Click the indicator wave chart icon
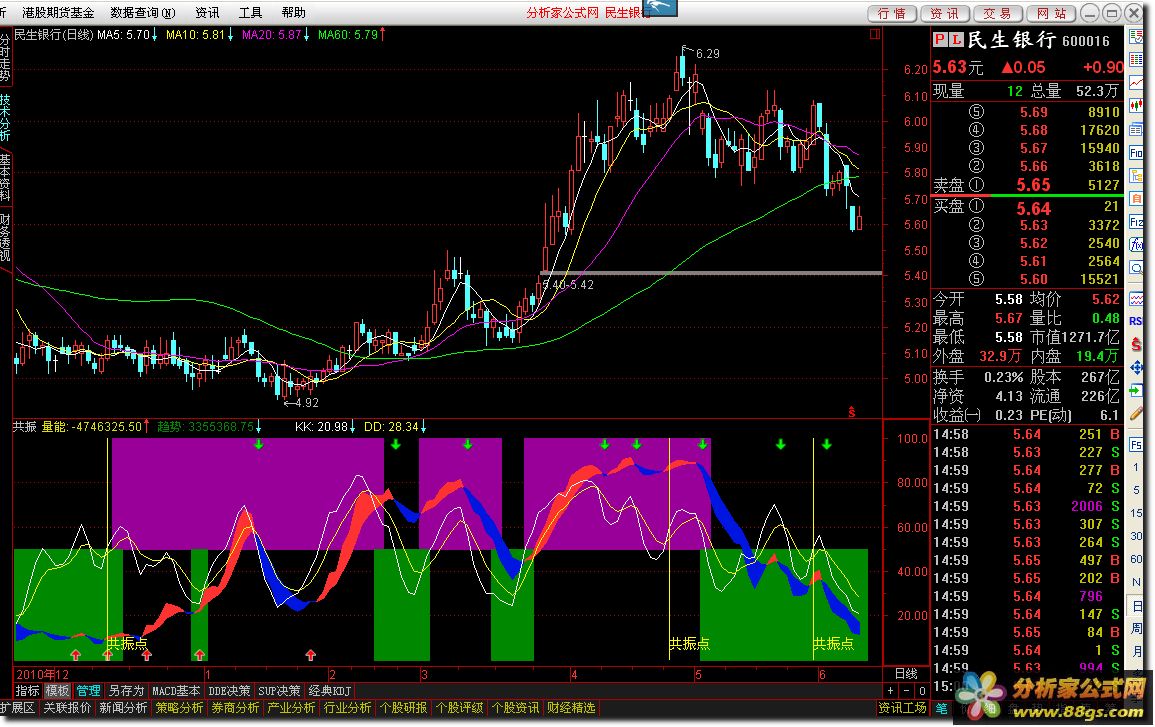 click(x=1136, y=299)
